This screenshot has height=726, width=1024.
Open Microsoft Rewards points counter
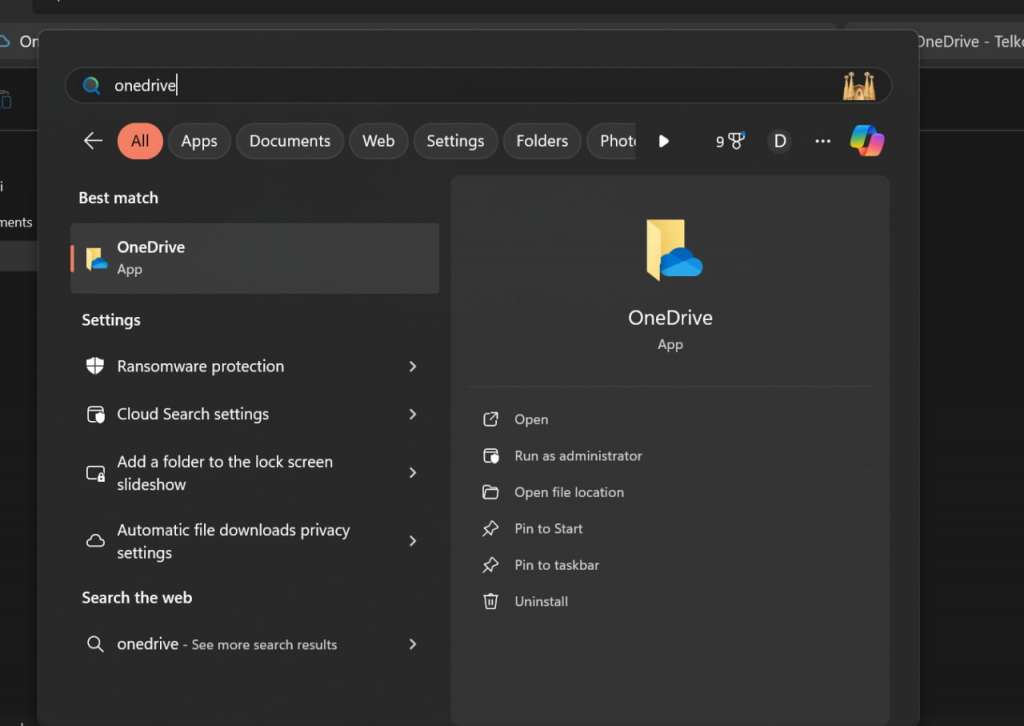729,141
